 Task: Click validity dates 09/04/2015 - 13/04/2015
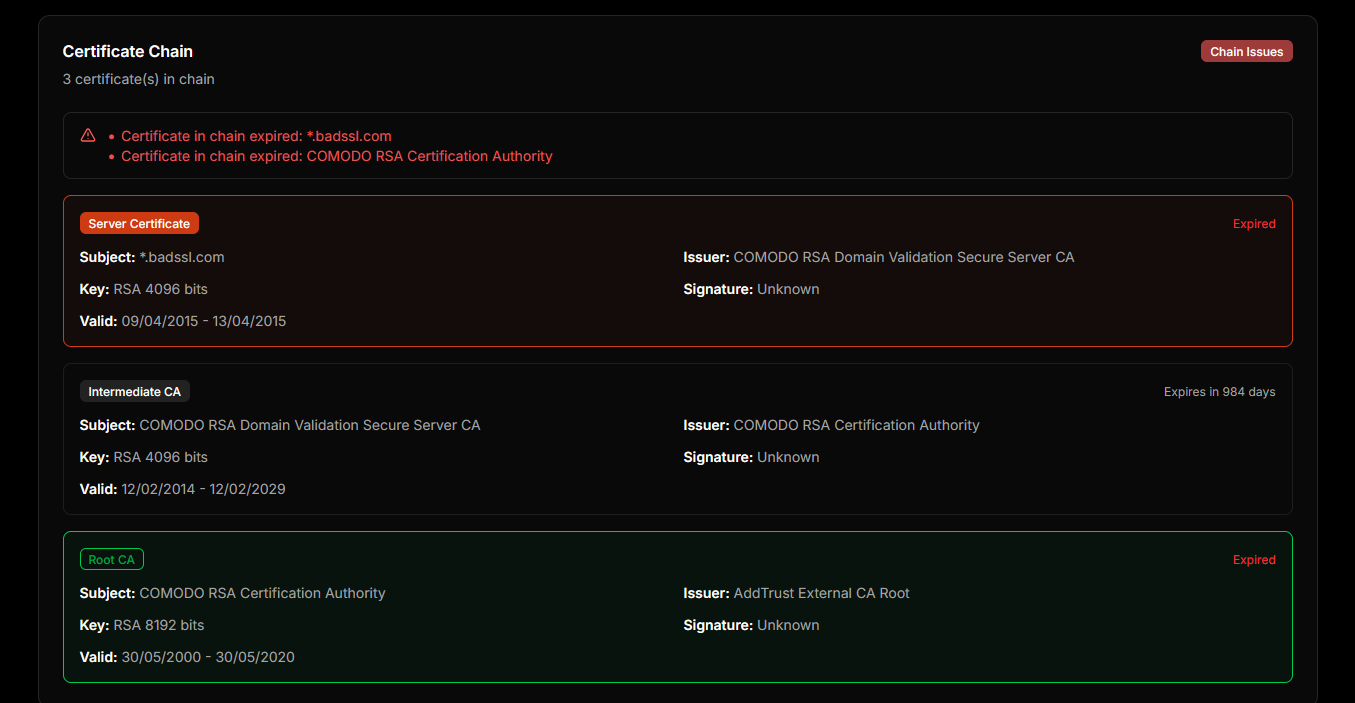[x=204, y=321]
